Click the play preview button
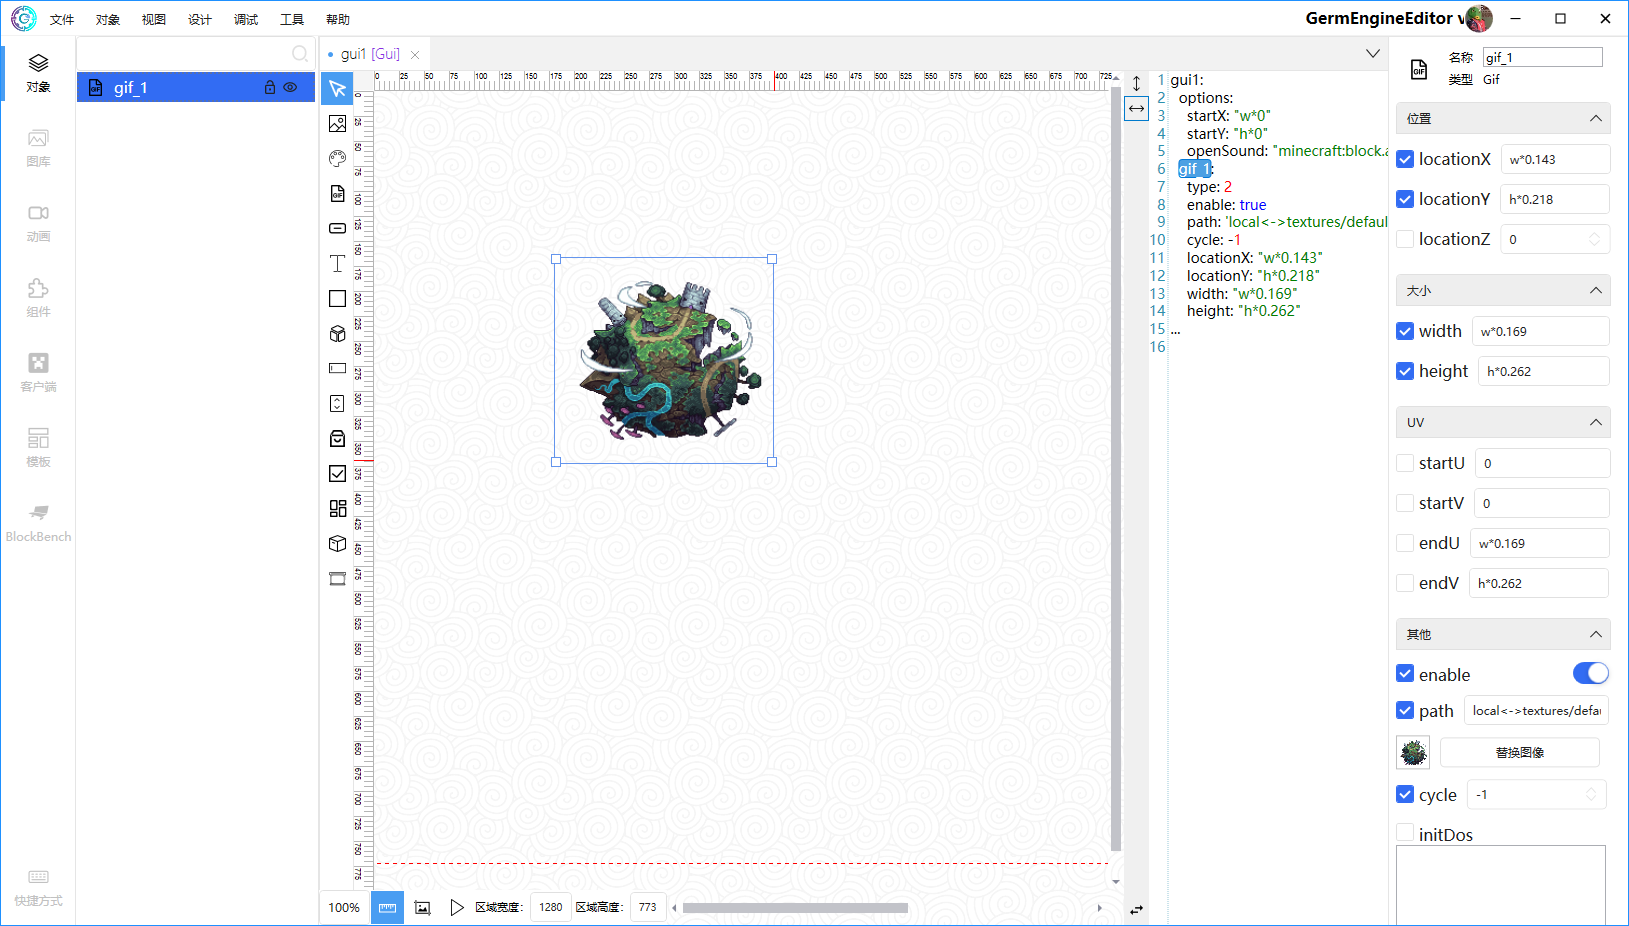 tap(456, 907)
